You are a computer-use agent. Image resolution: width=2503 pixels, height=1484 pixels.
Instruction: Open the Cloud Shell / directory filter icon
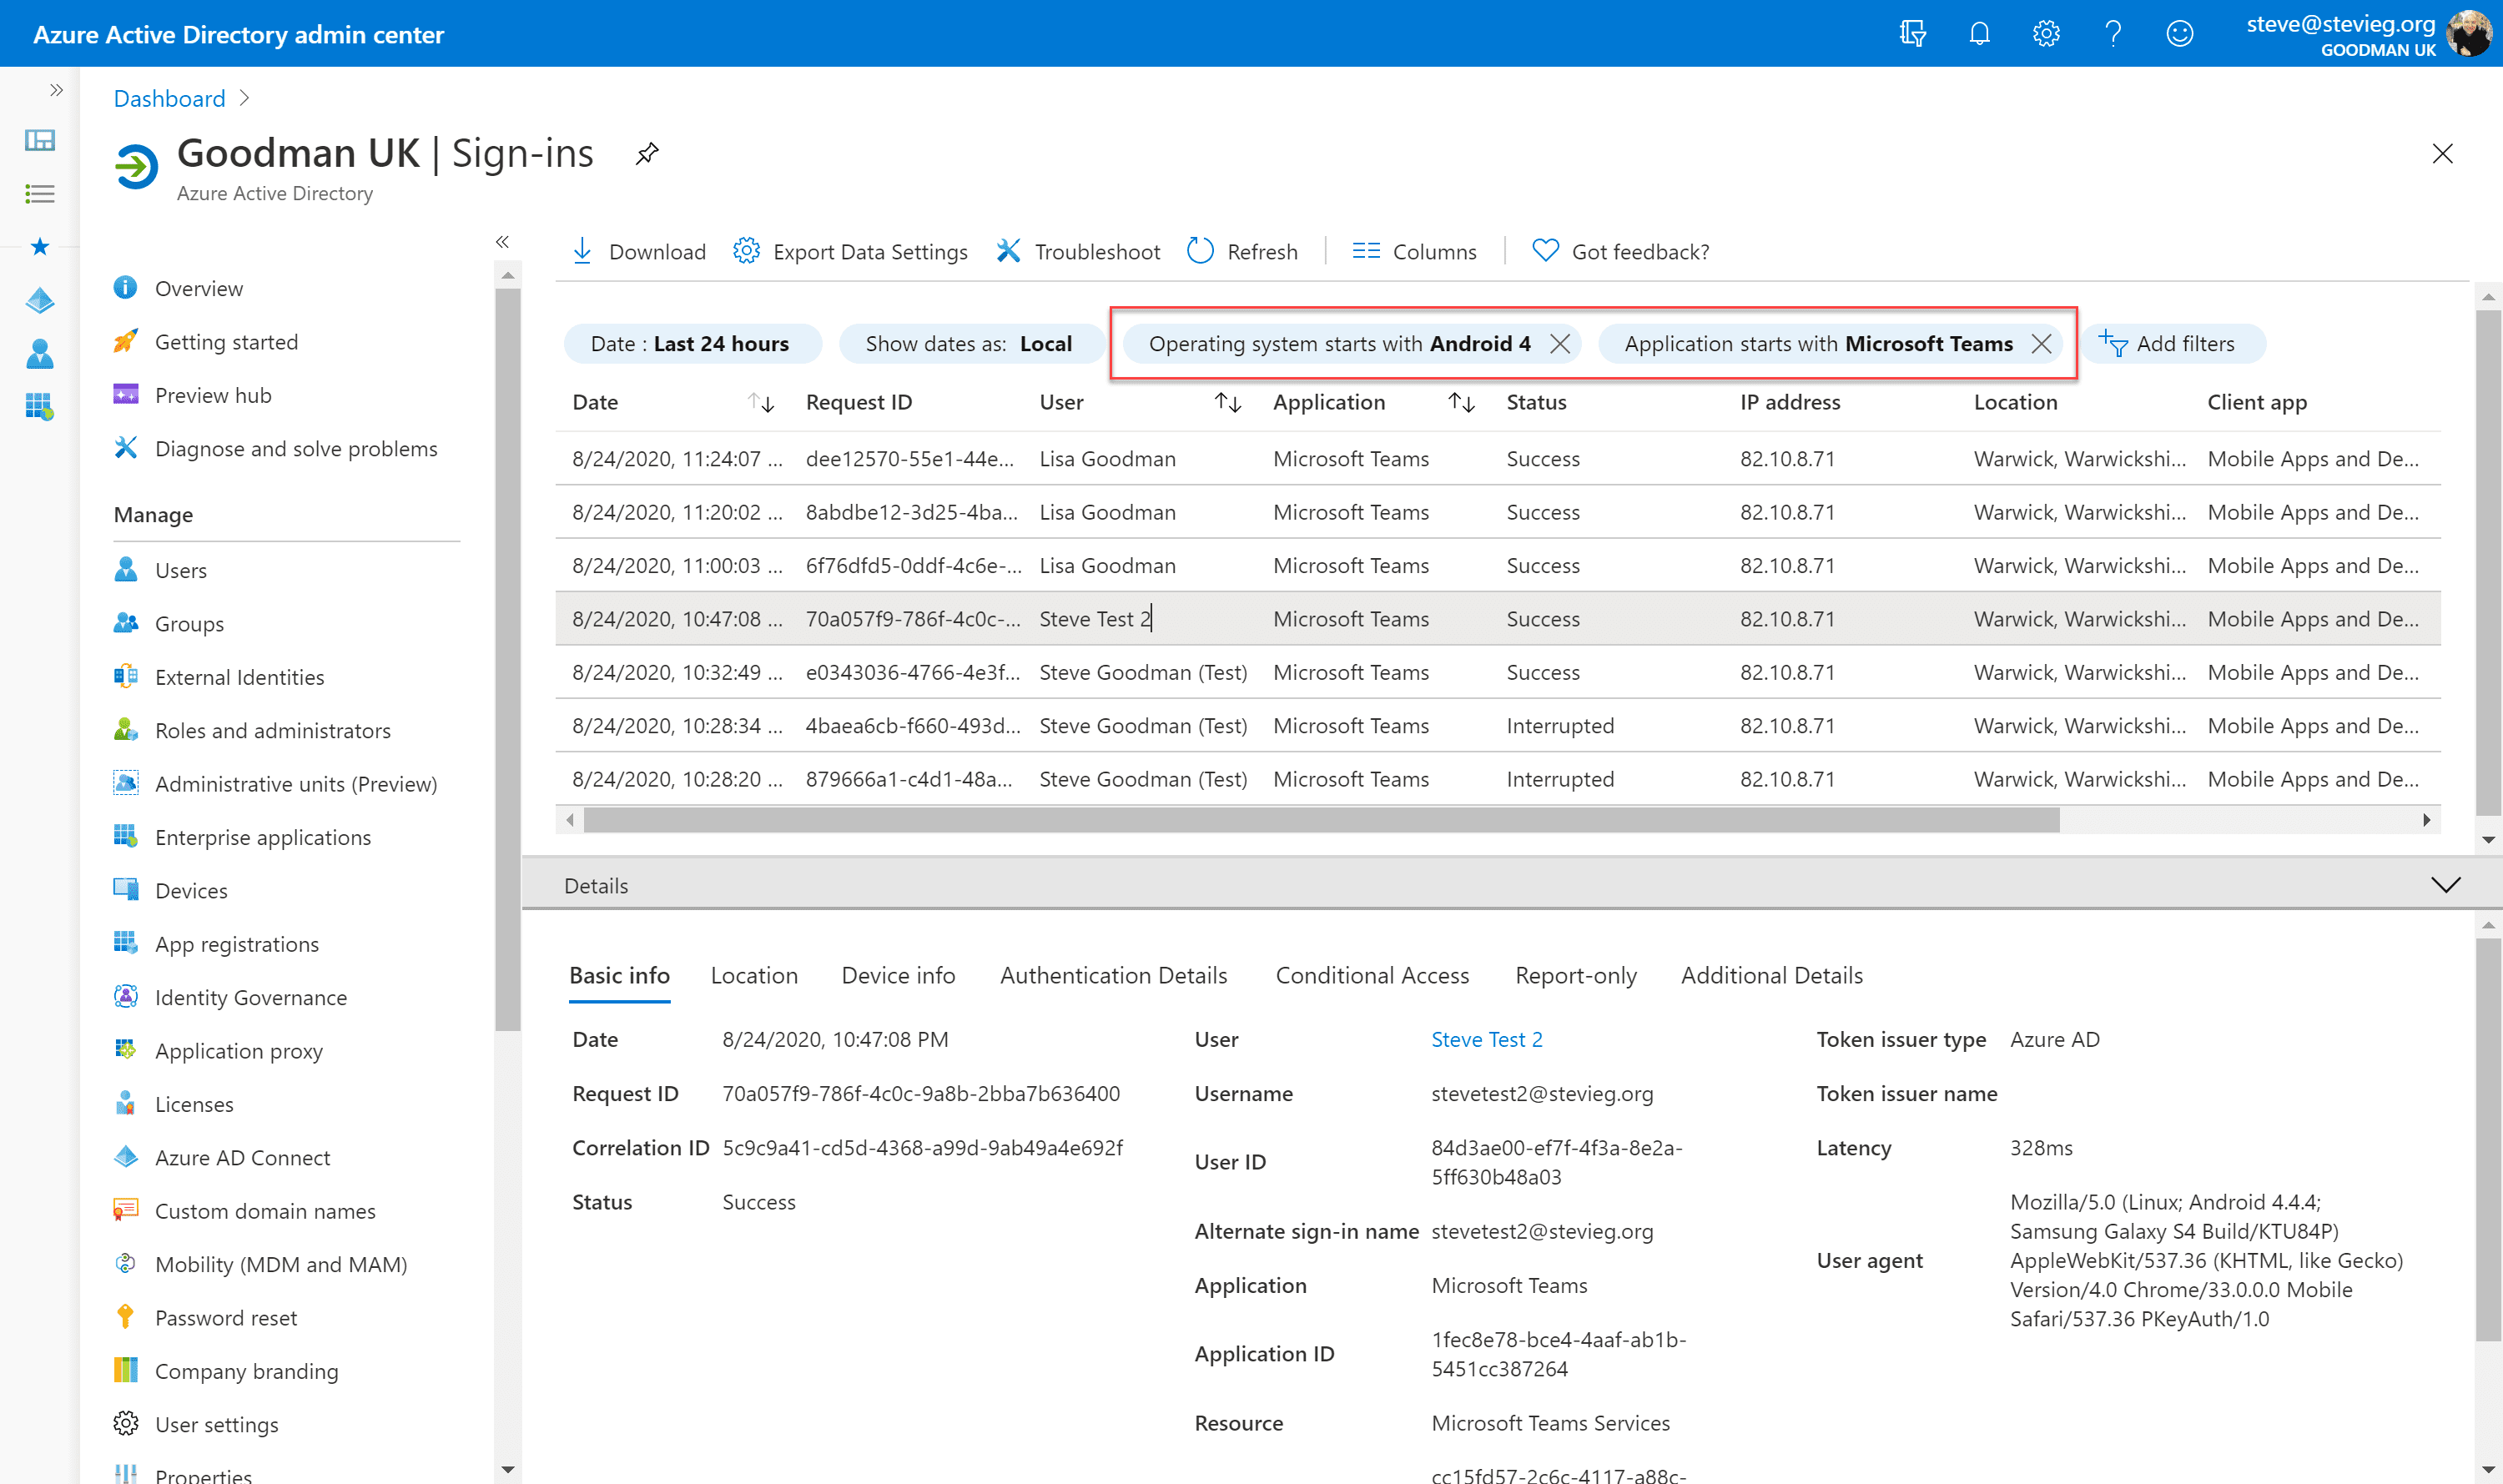(1912, 34)
